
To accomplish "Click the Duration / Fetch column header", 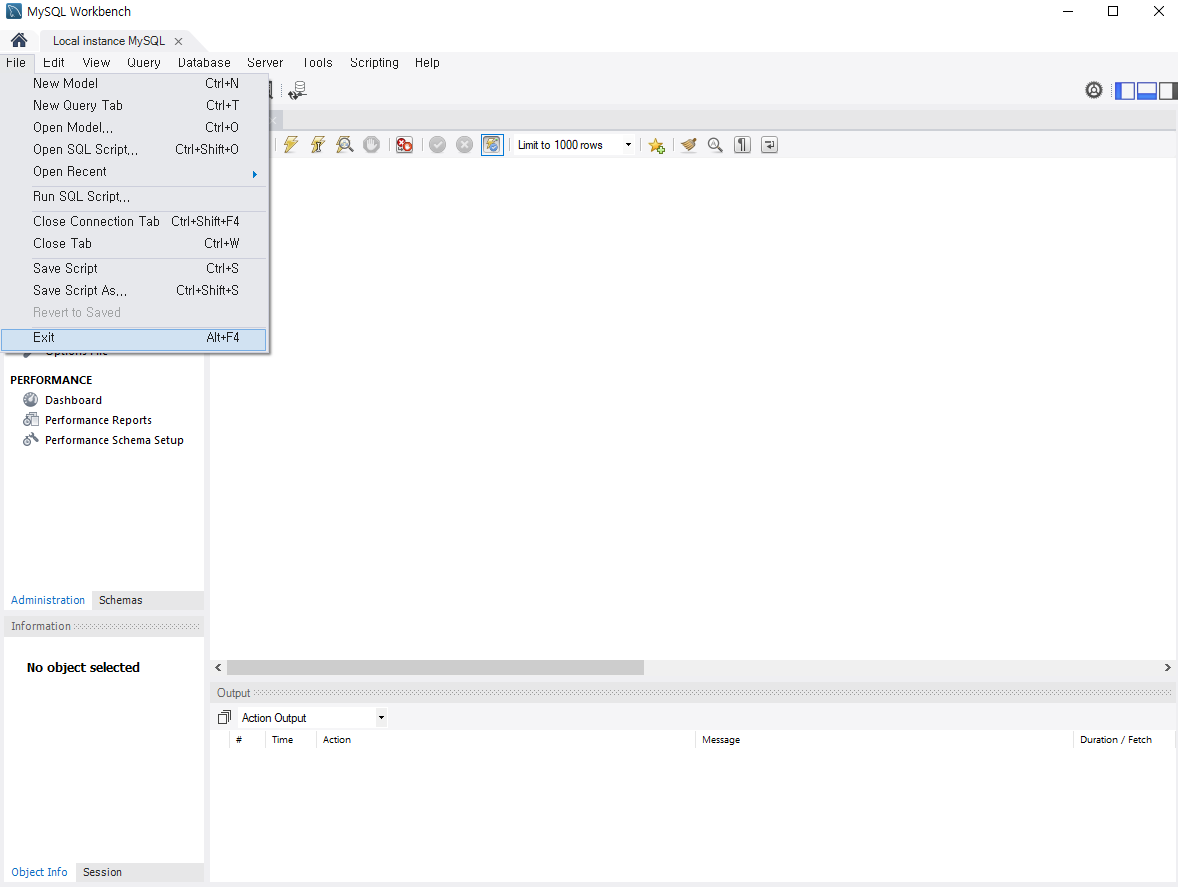I will pos(1122,740).
